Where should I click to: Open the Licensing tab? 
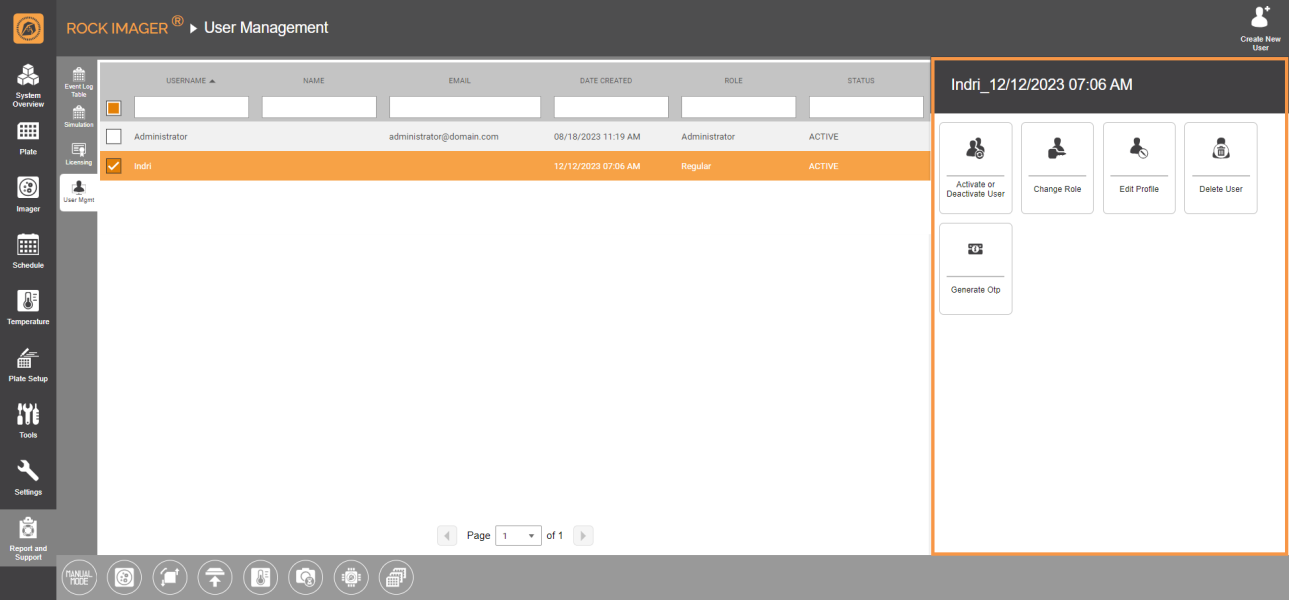click(x=78, y=155)
